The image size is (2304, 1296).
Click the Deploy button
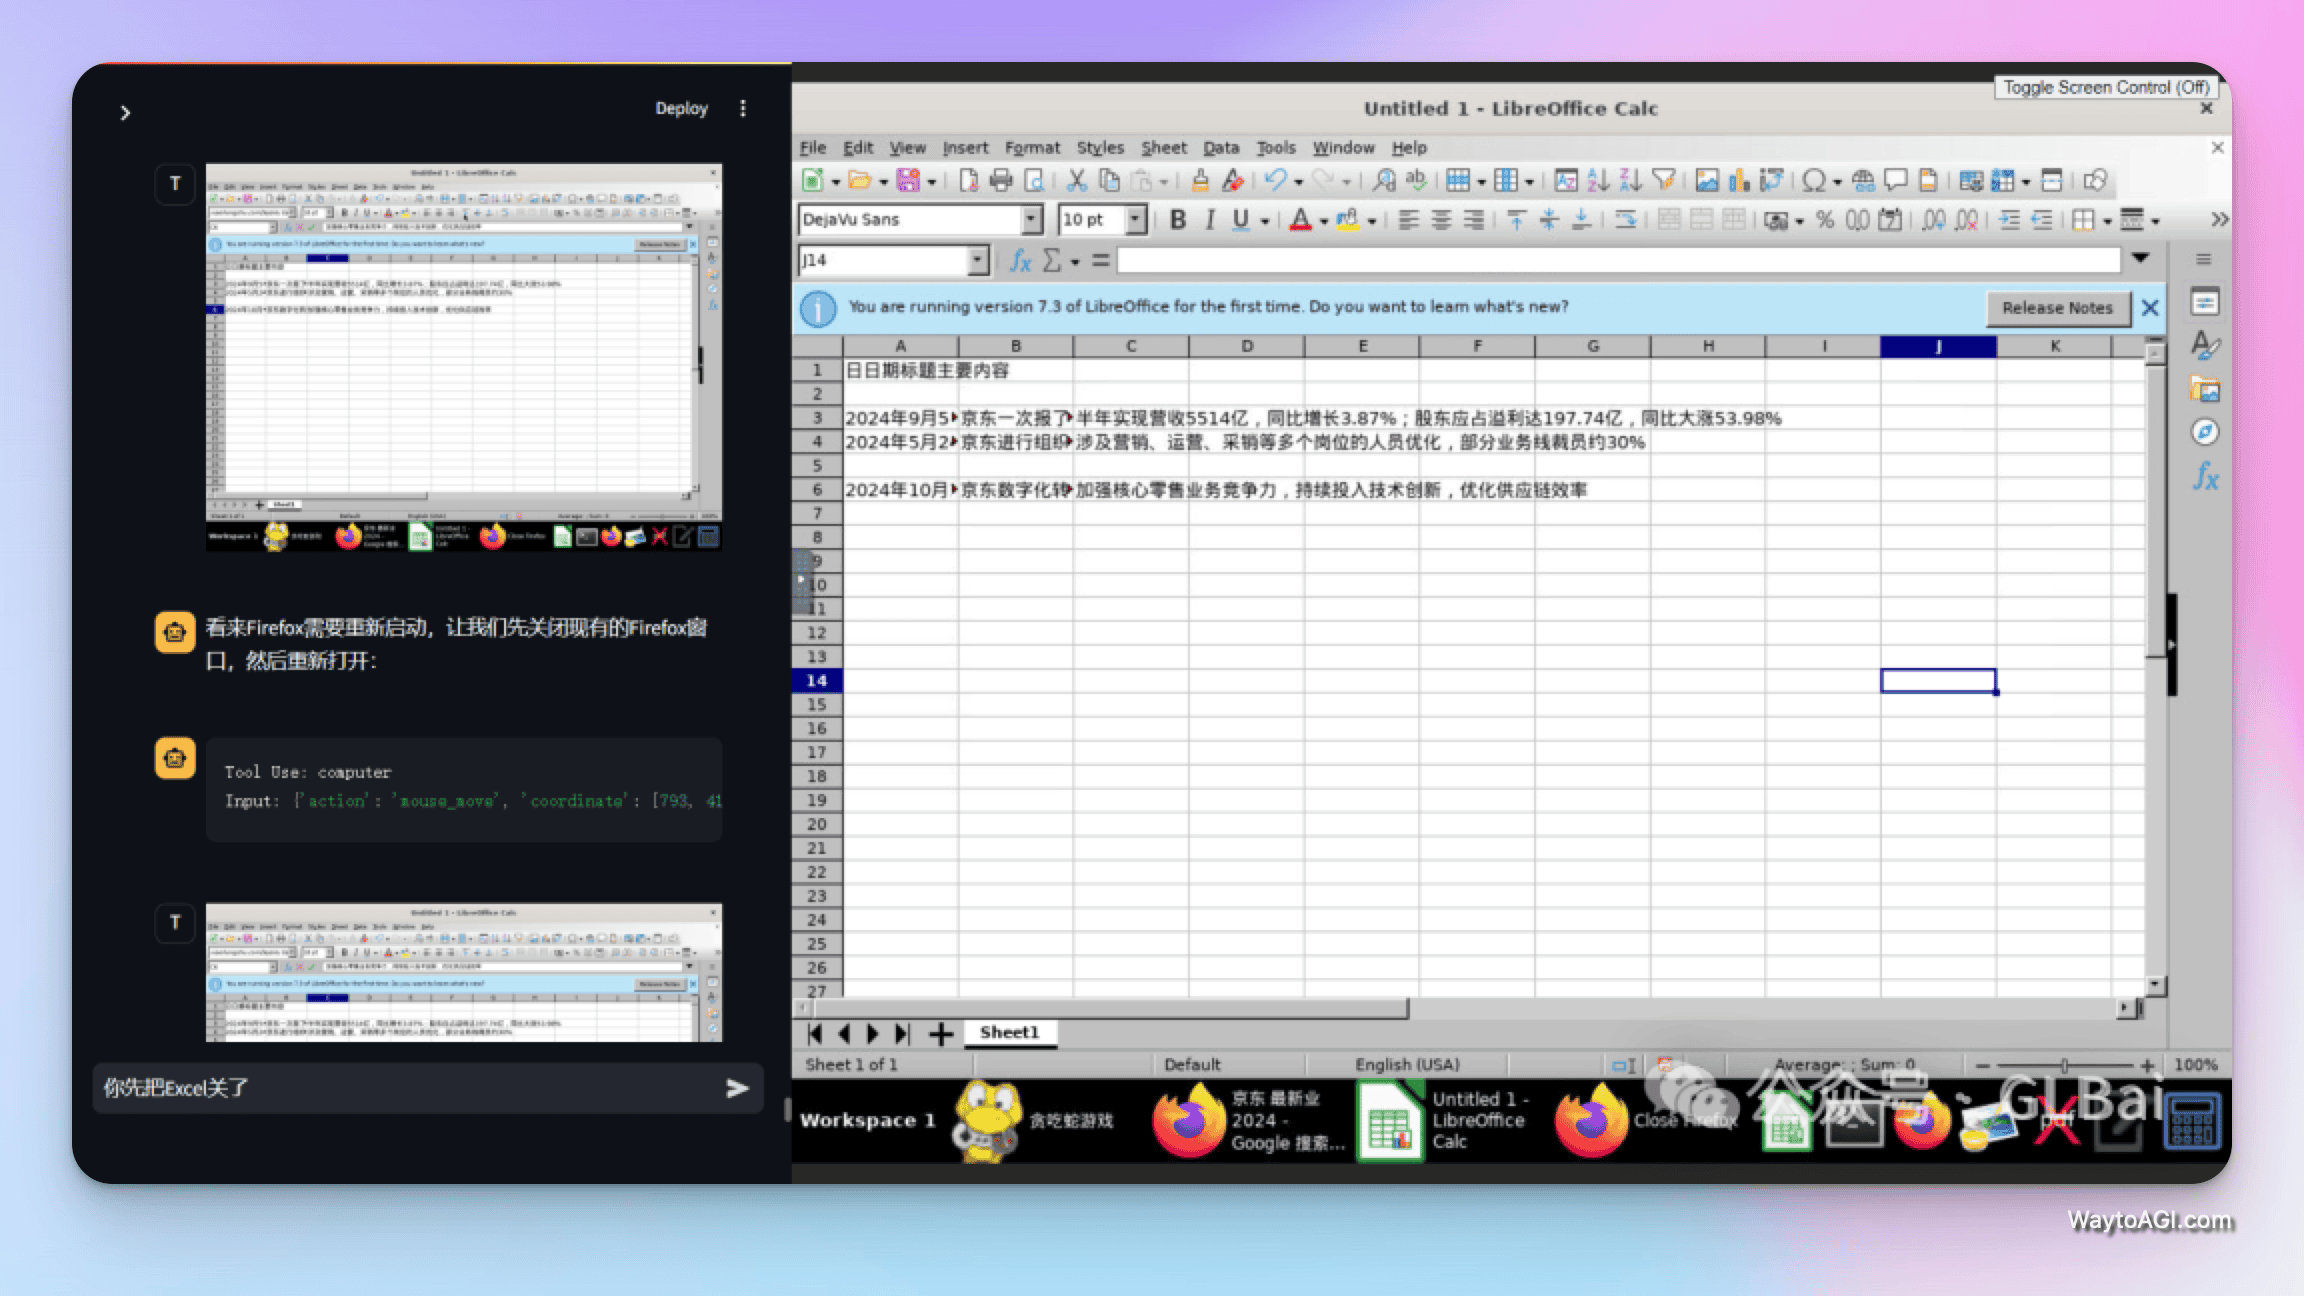pos(681,108)
